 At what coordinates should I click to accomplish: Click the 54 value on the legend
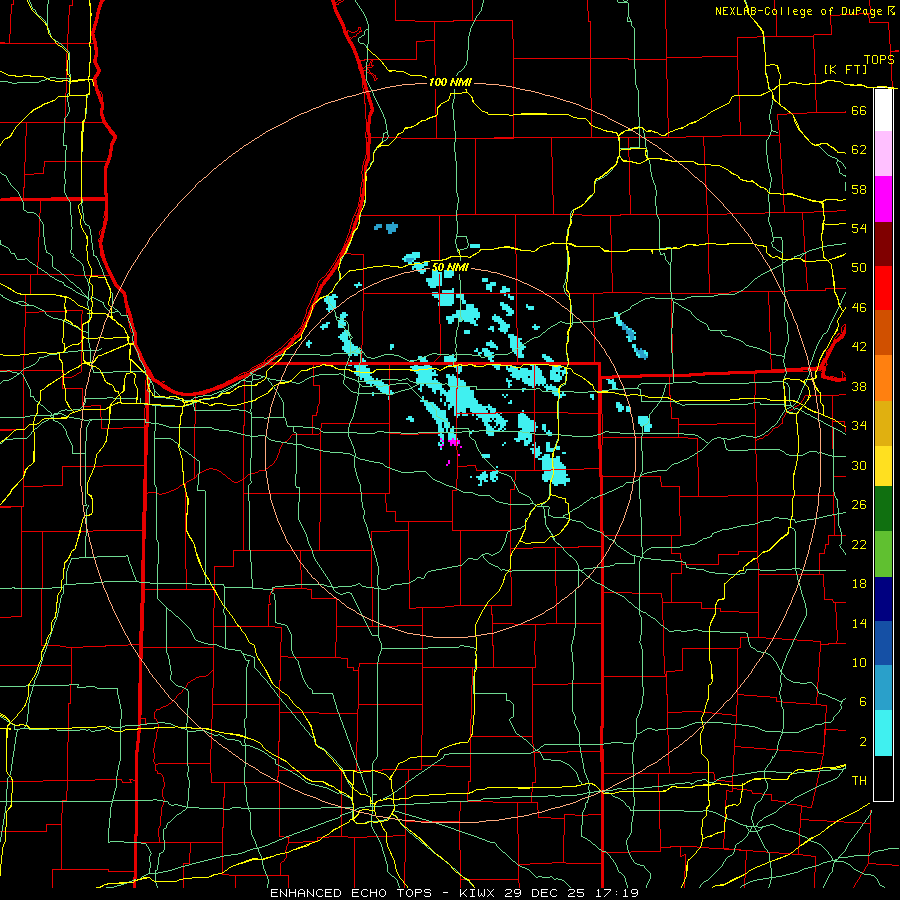[859, 228]
